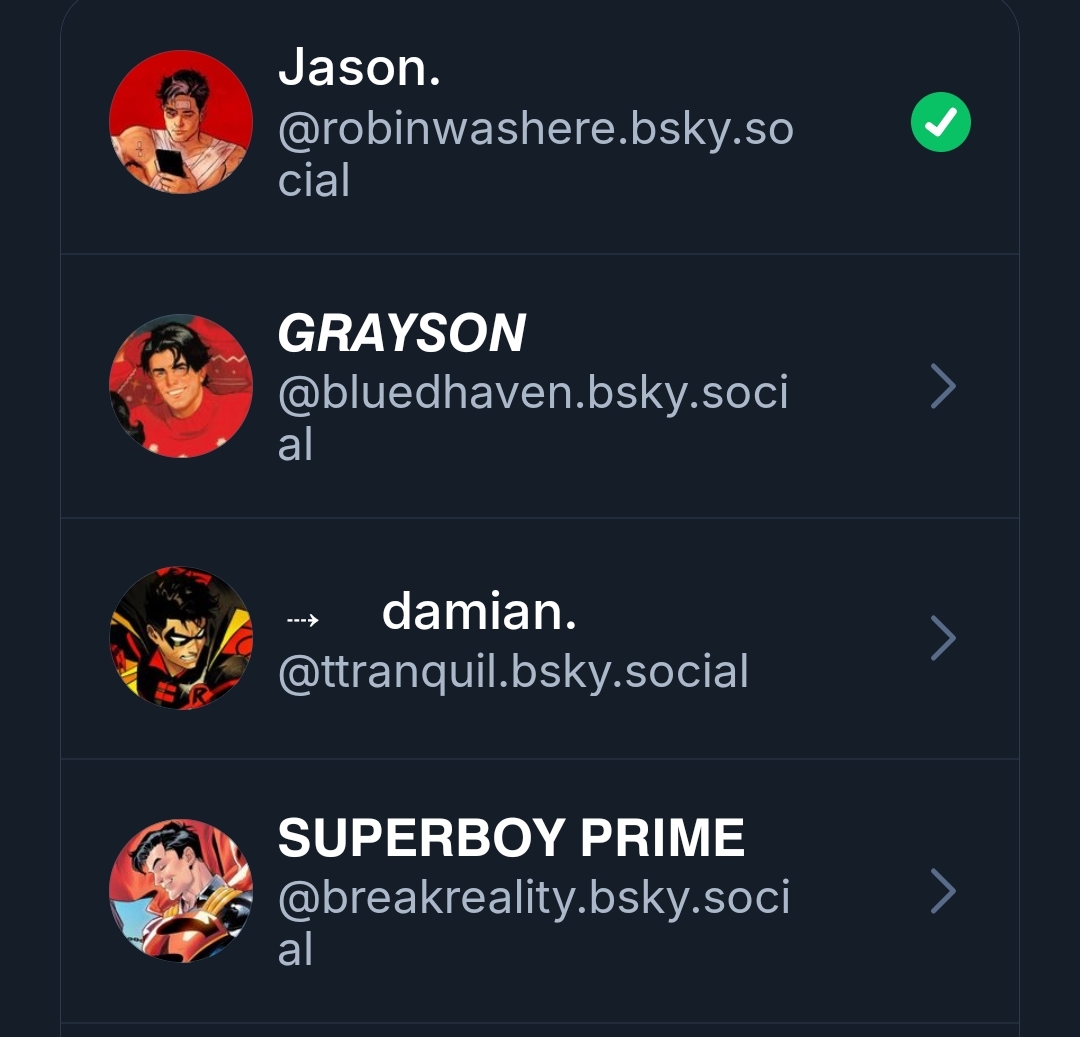
Task: Click the @robinwashere.bsky.social handle
Action: (x=536, y=154)
